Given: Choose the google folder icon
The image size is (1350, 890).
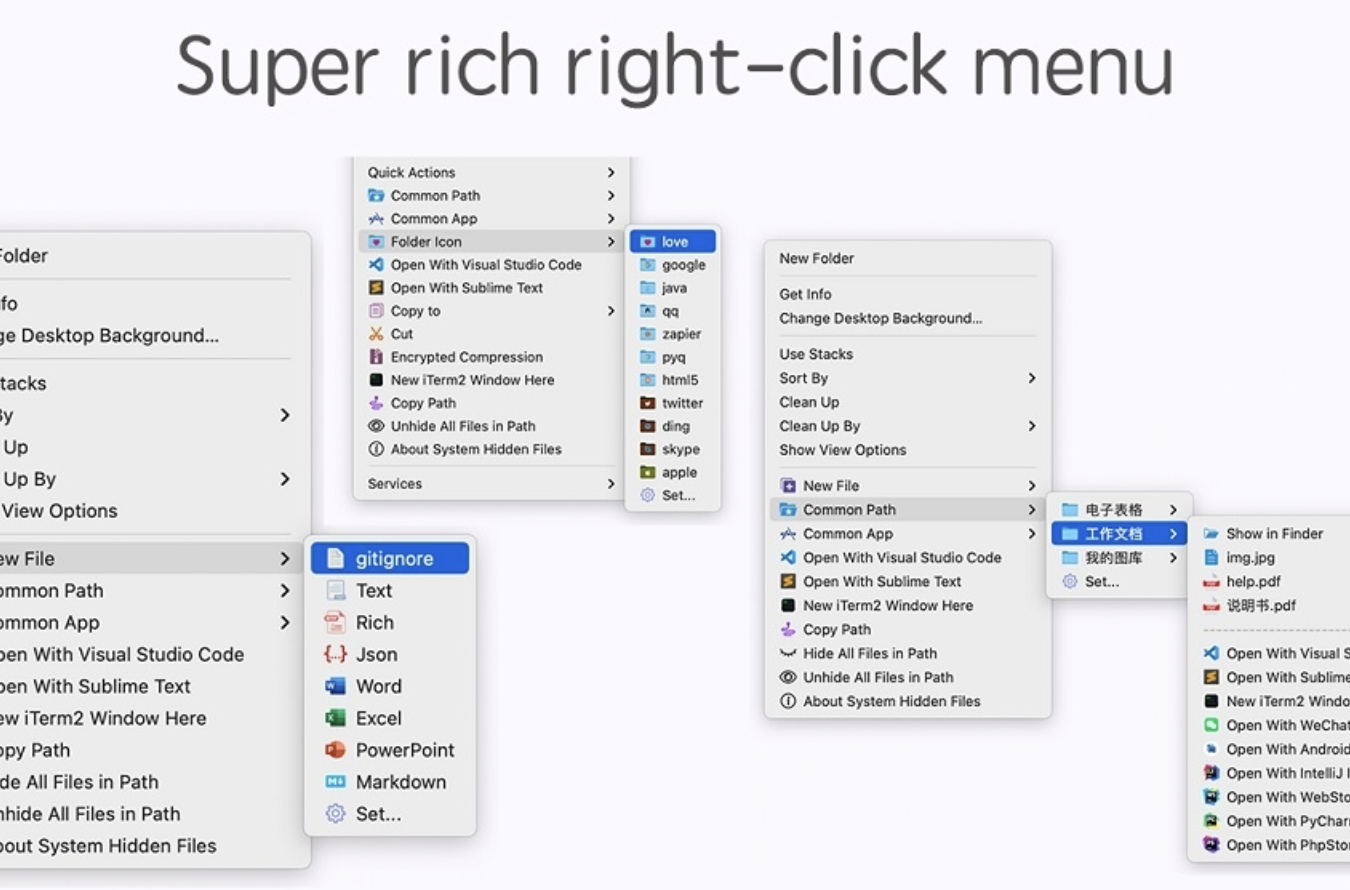Looking at the screenshot, I should (672, 264).
